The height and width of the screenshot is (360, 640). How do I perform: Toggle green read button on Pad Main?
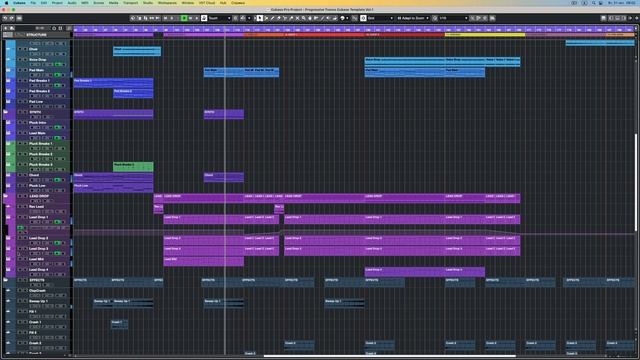click(58, 75)
